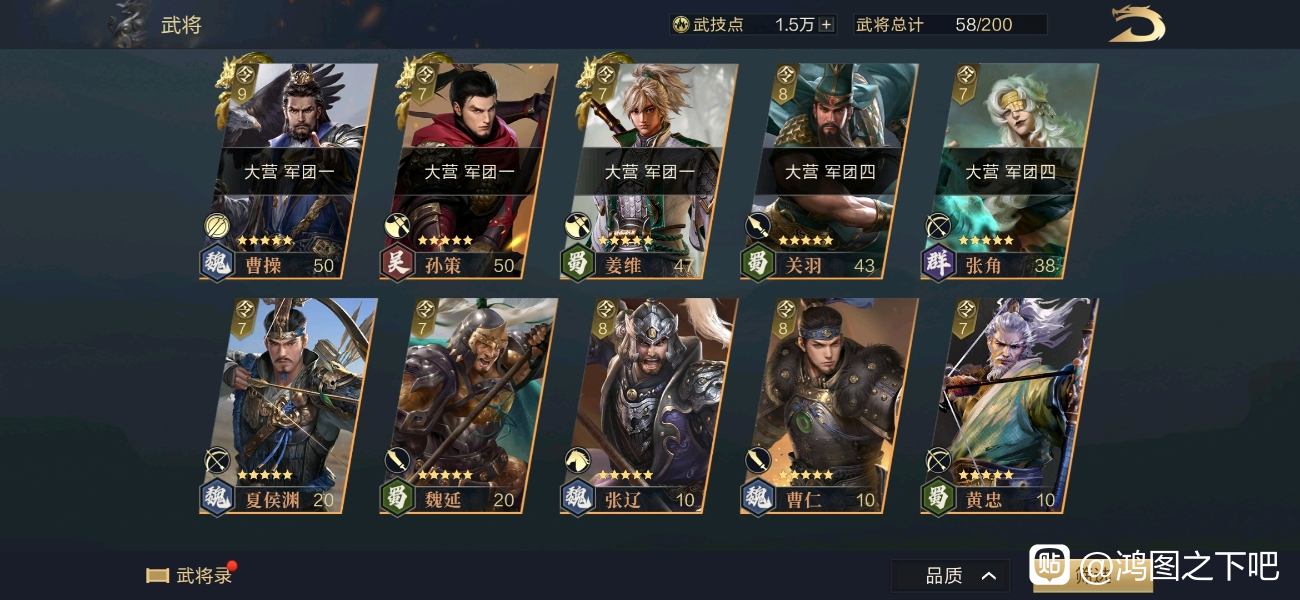Open the 魏延 general card

[x=469, y=406]
